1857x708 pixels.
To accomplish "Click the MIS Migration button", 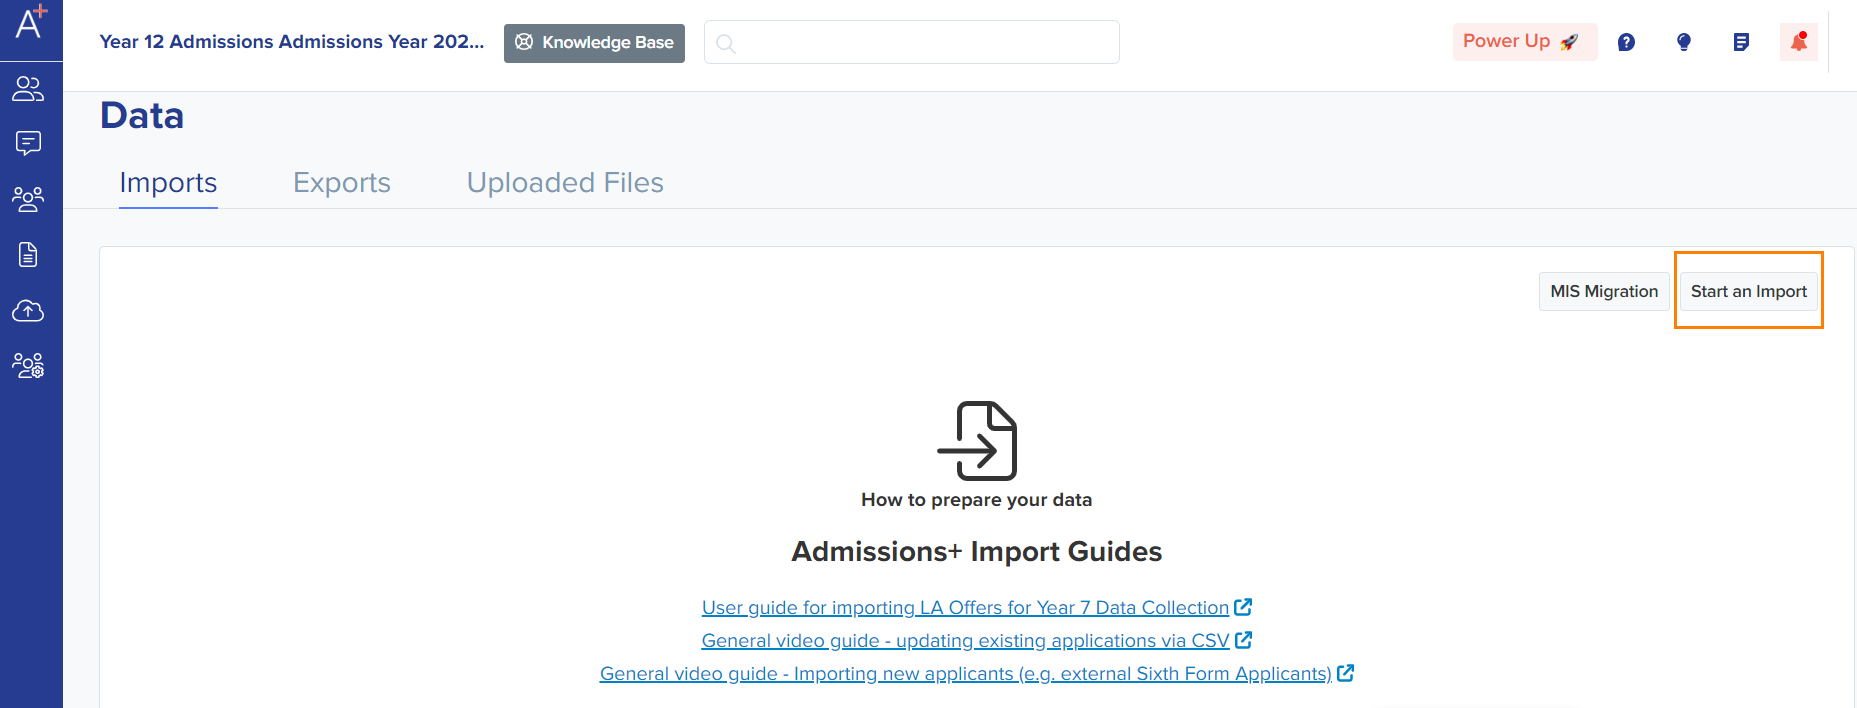I will [x=1604, y=291].
